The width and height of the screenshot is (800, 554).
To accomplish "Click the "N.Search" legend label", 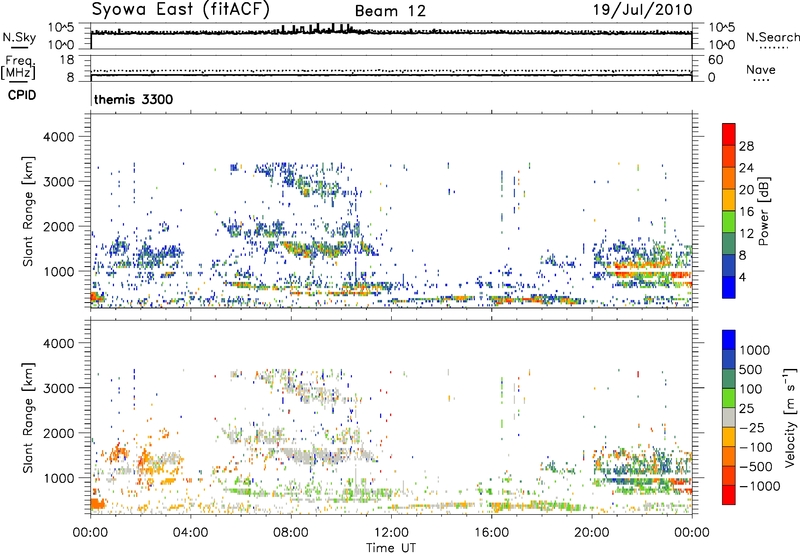I will (x=772, y=37).
